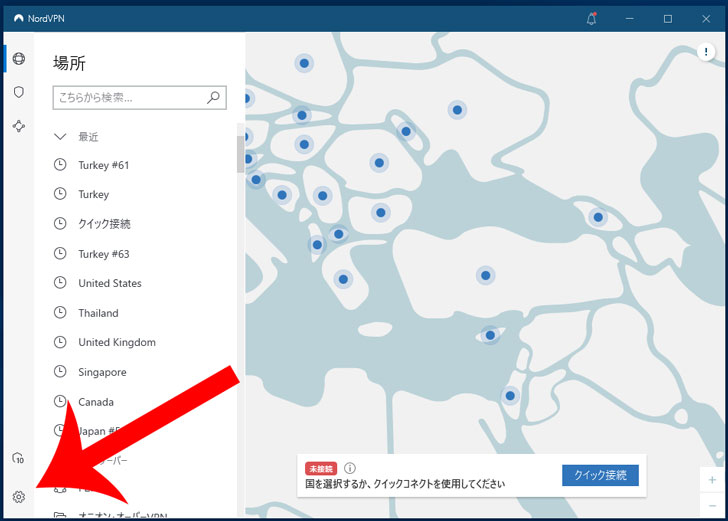Zoom in the map with plus button
This screenshot has height=521, width=728.
(x=711, y=480)
